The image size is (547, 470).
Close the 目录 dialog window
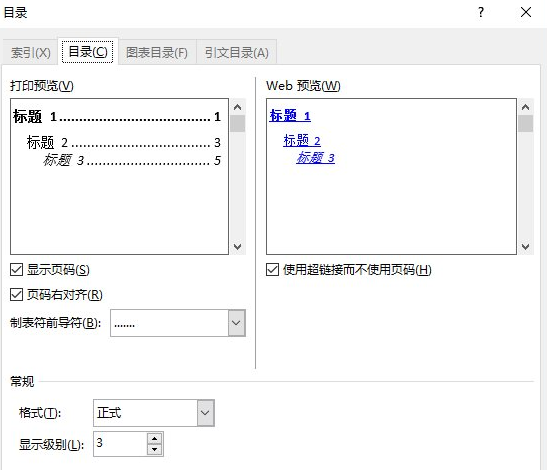point(526,13)
